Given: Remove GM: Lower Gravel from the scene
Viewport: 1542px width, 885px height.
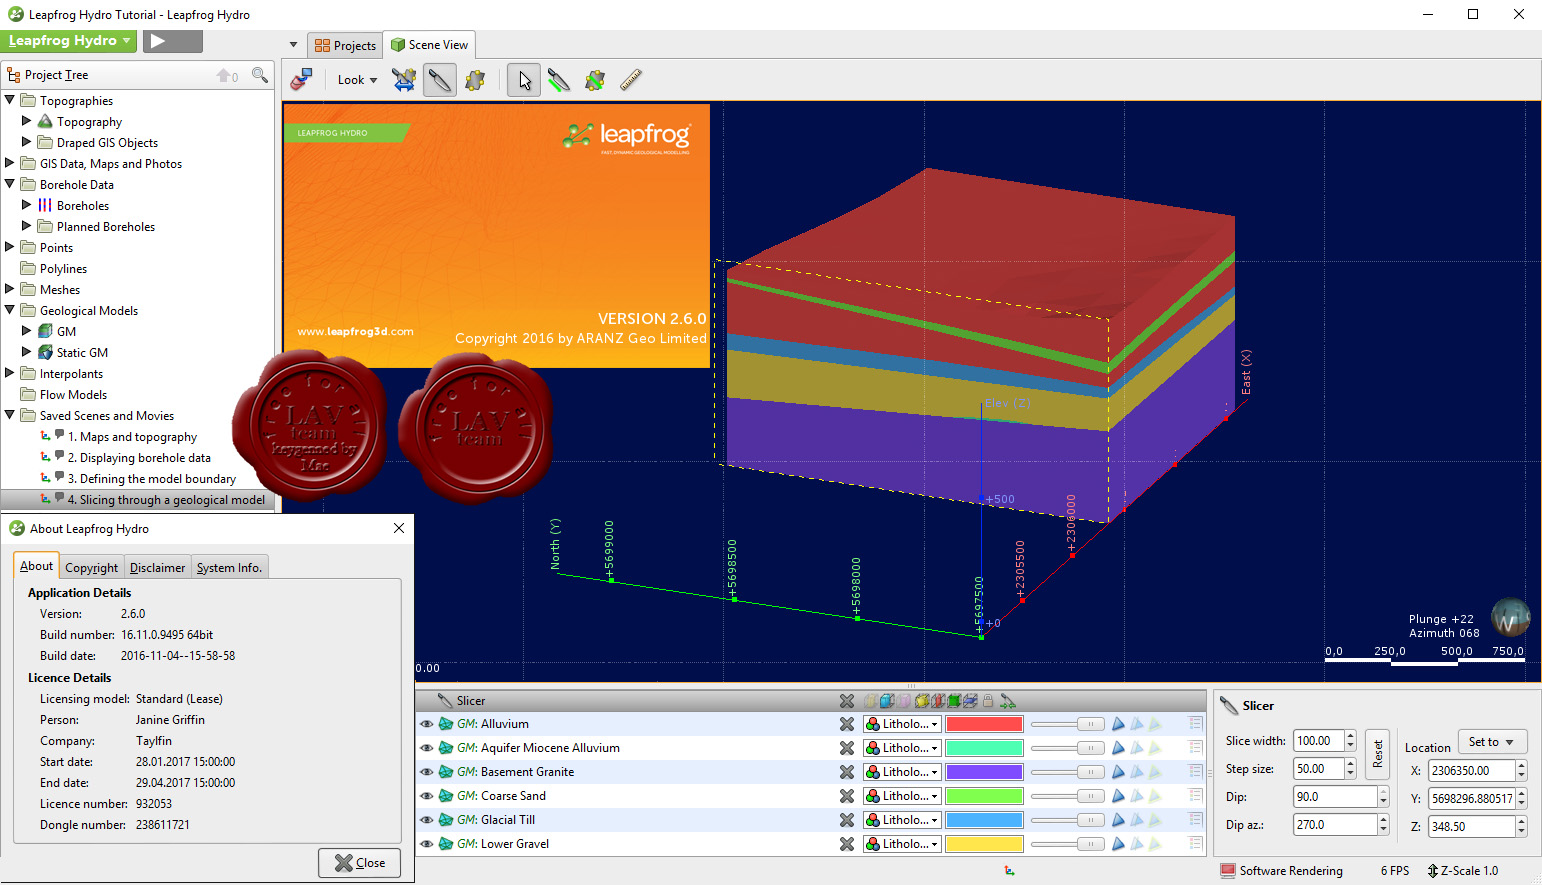Looking at the screenshot, I should point(847,844).
